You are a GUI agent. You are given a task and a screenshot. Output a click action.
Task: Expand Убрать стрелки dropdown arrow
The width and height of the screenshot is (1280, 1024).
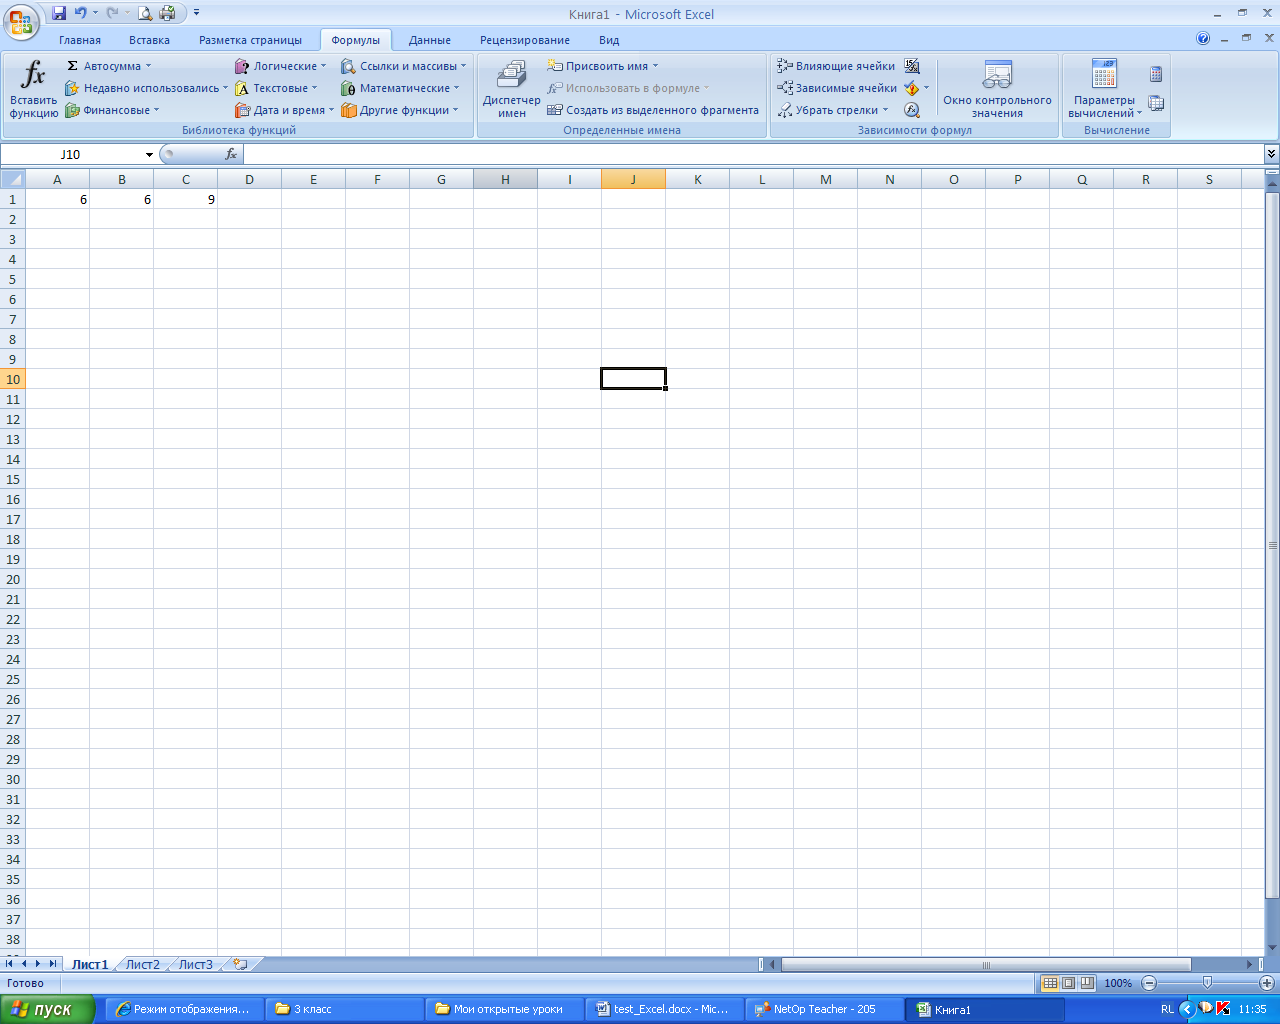pyautogui.click(x=885, y=110)
